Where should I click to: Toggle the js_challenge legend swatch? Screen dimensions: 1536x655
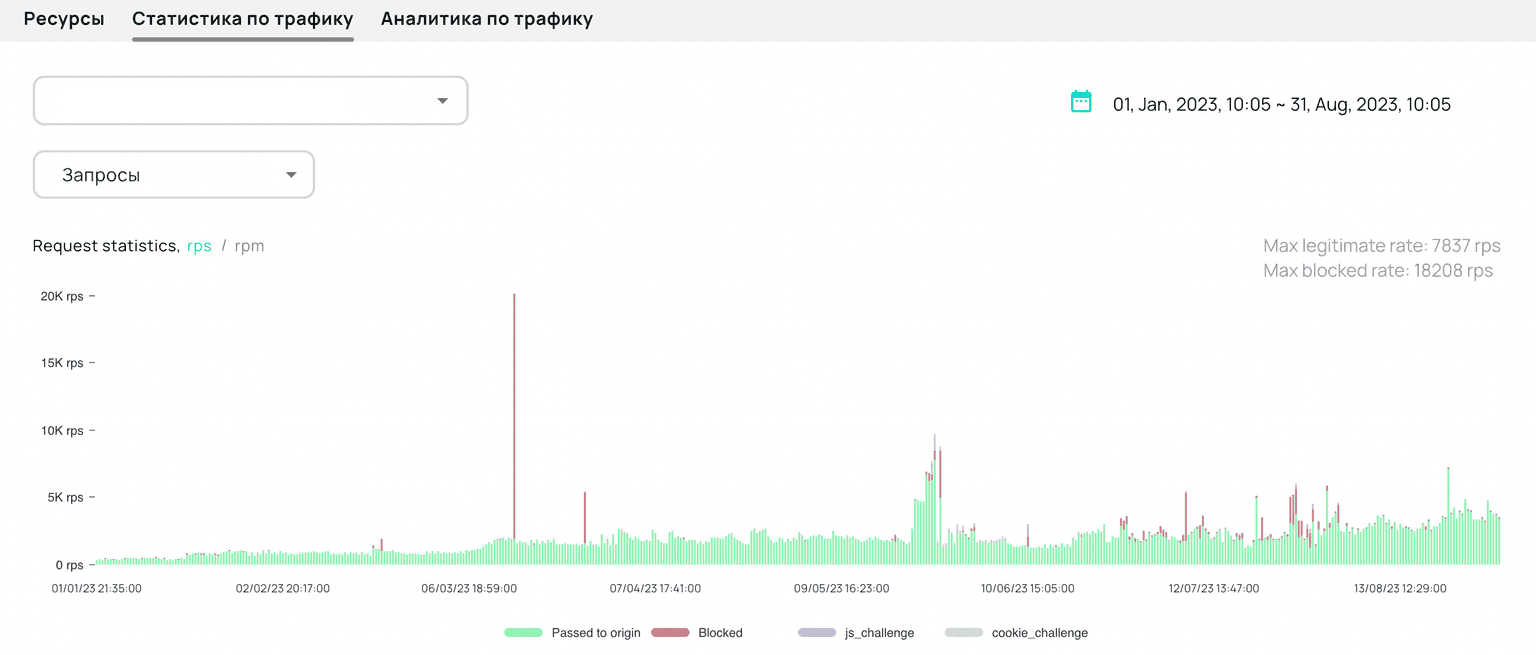[816, 633]
